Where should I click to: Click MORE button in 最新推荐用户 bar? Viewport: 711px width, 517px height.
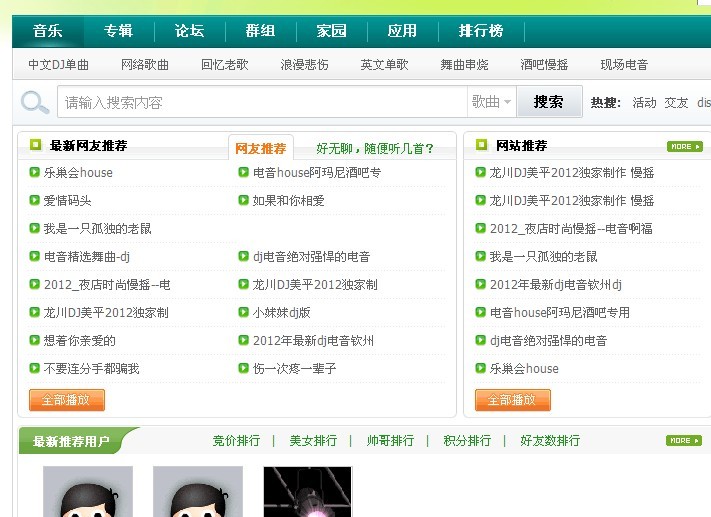click(x=684, y=440)
